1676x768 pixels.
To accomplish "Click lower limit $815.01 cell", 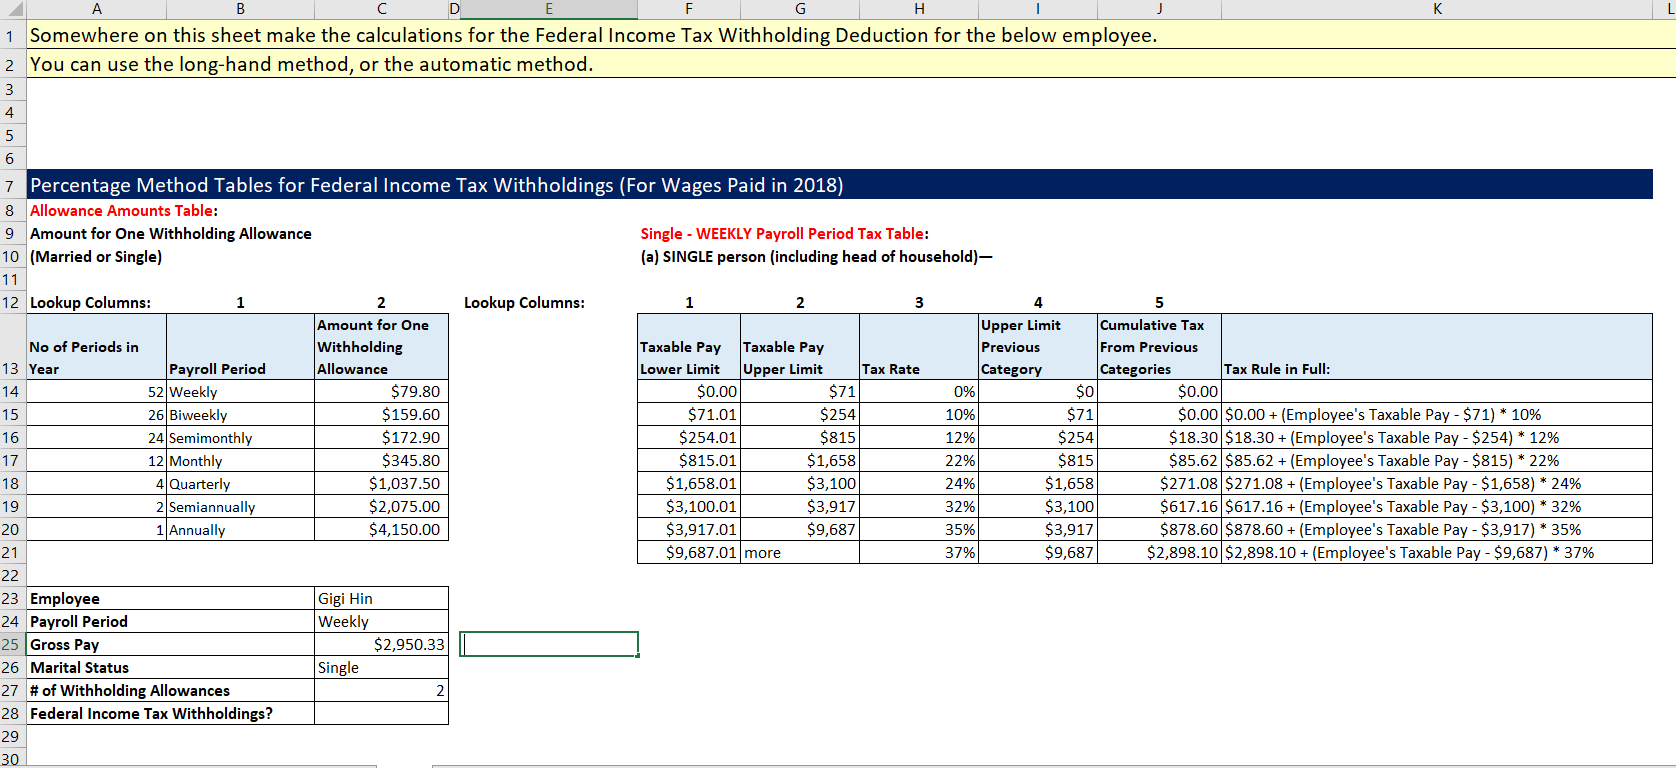I will 689,460.
